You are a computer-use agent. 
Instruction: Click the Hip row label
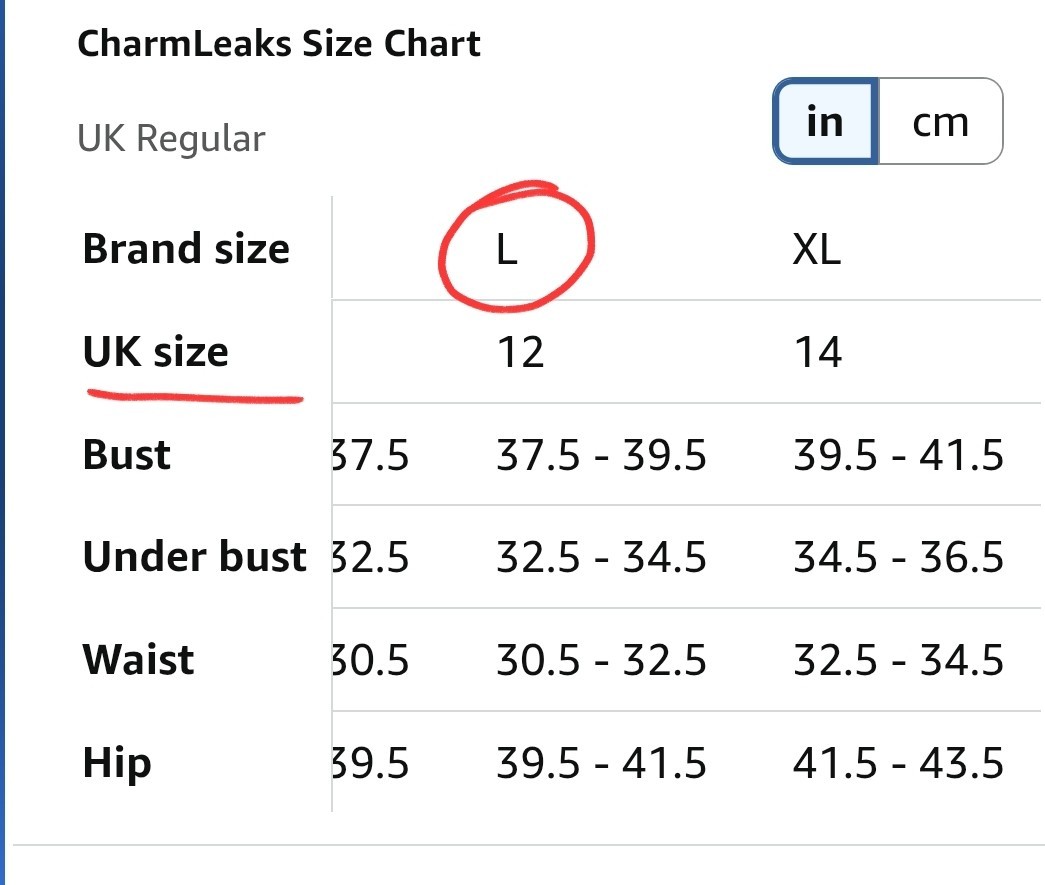click(x=117, y=763)
